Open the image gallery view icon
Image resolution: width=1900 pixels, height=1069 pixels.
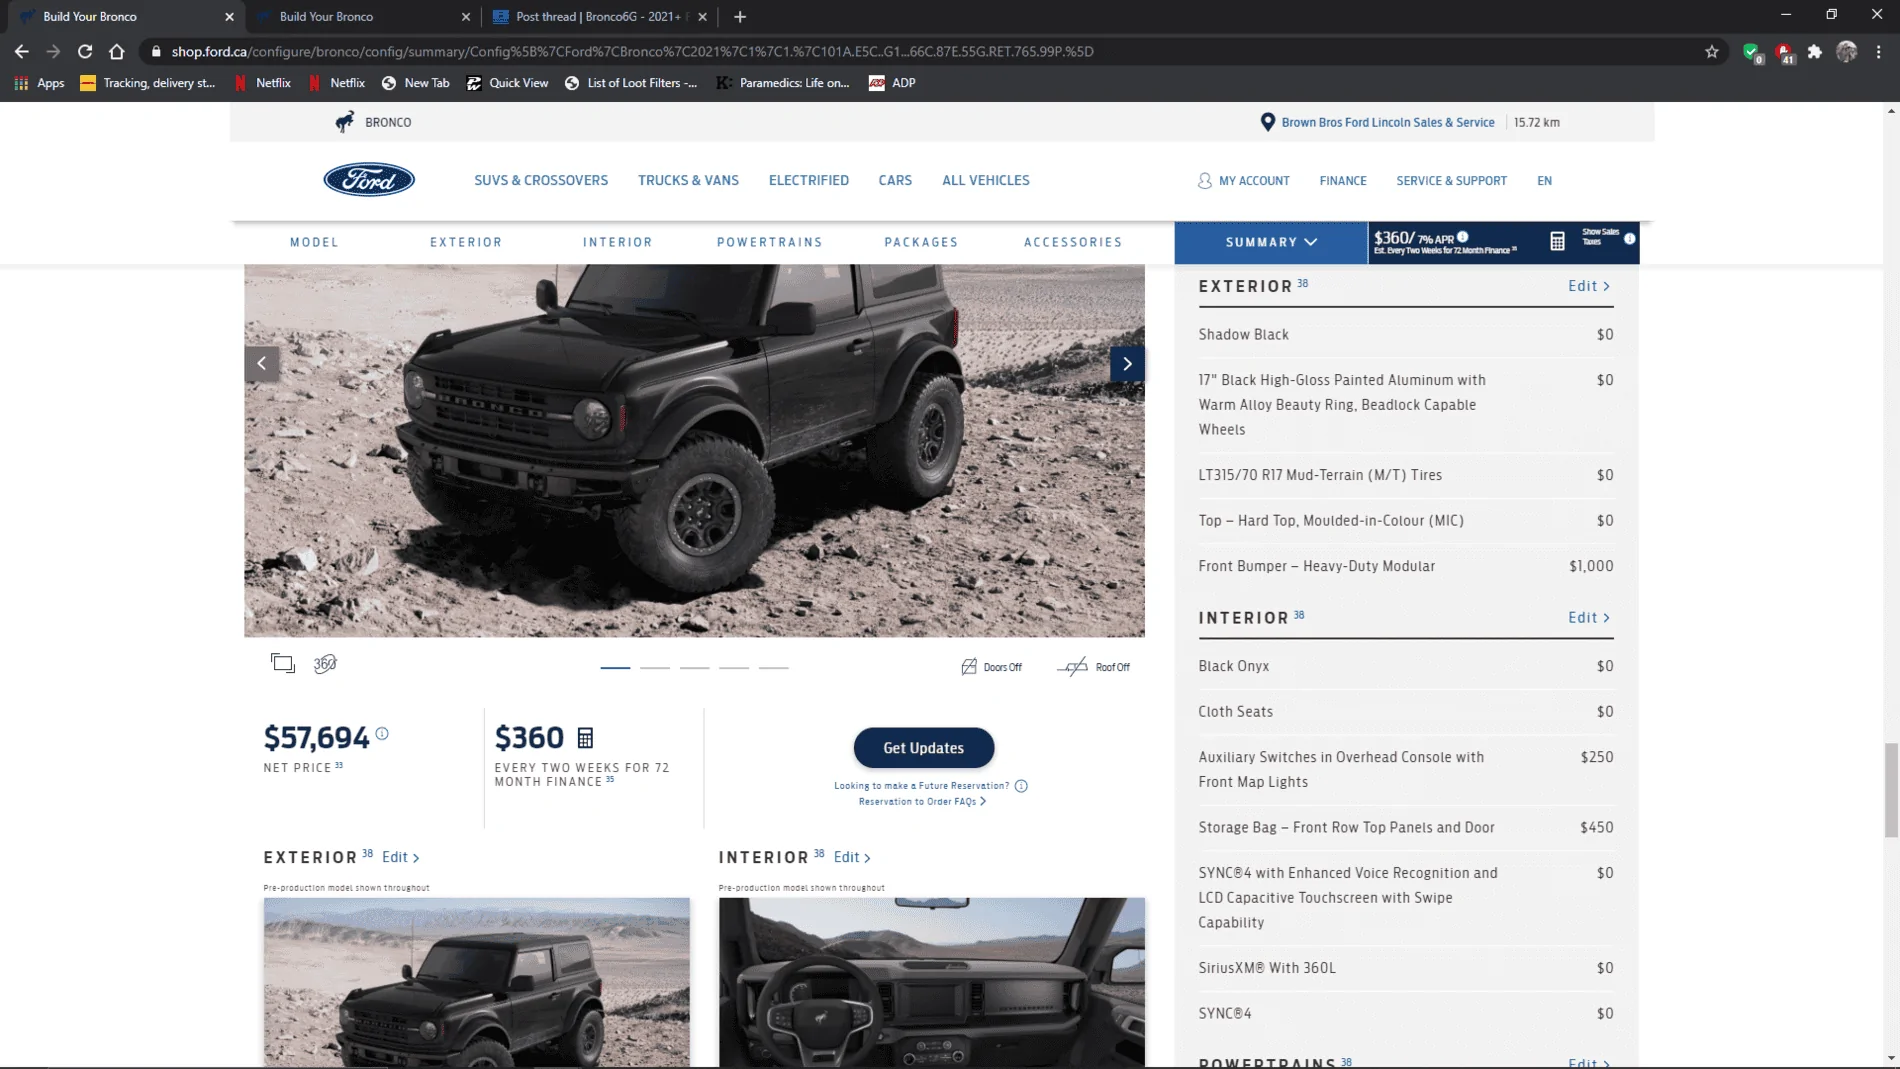283,663
